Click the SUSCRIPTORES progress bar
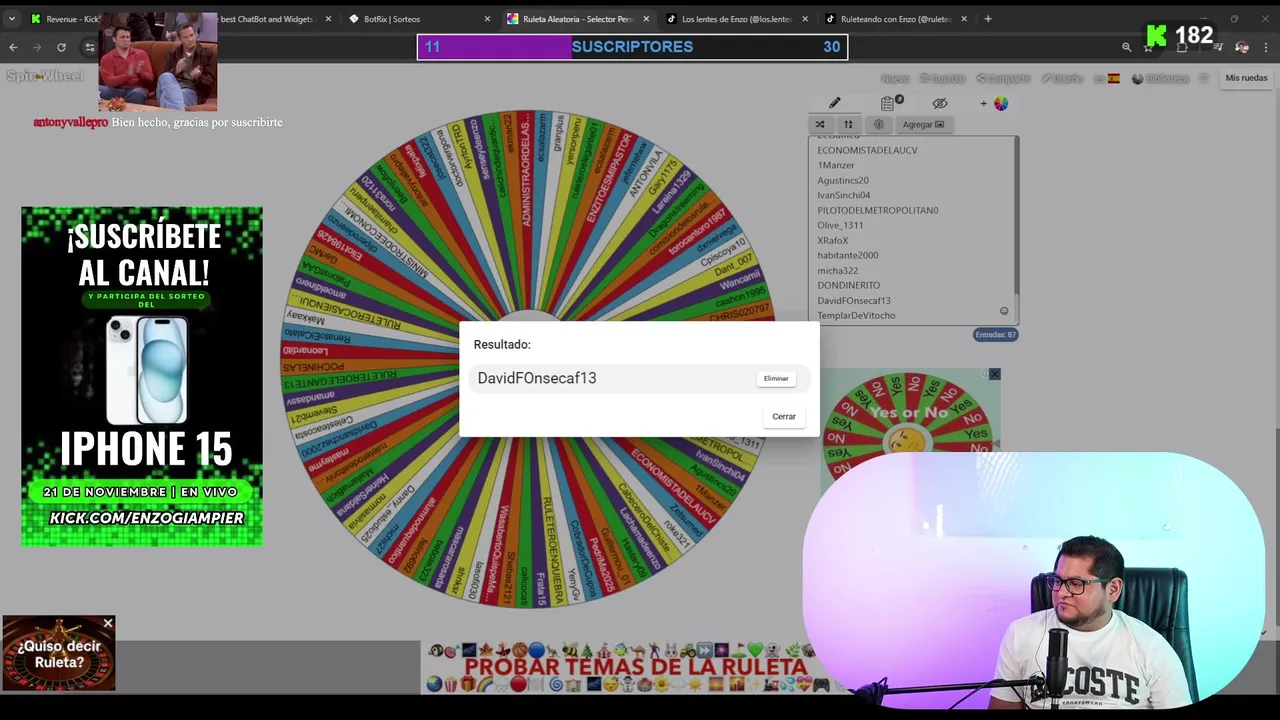The height and width of the screenshot is (720, 1280). click(632, 47)
